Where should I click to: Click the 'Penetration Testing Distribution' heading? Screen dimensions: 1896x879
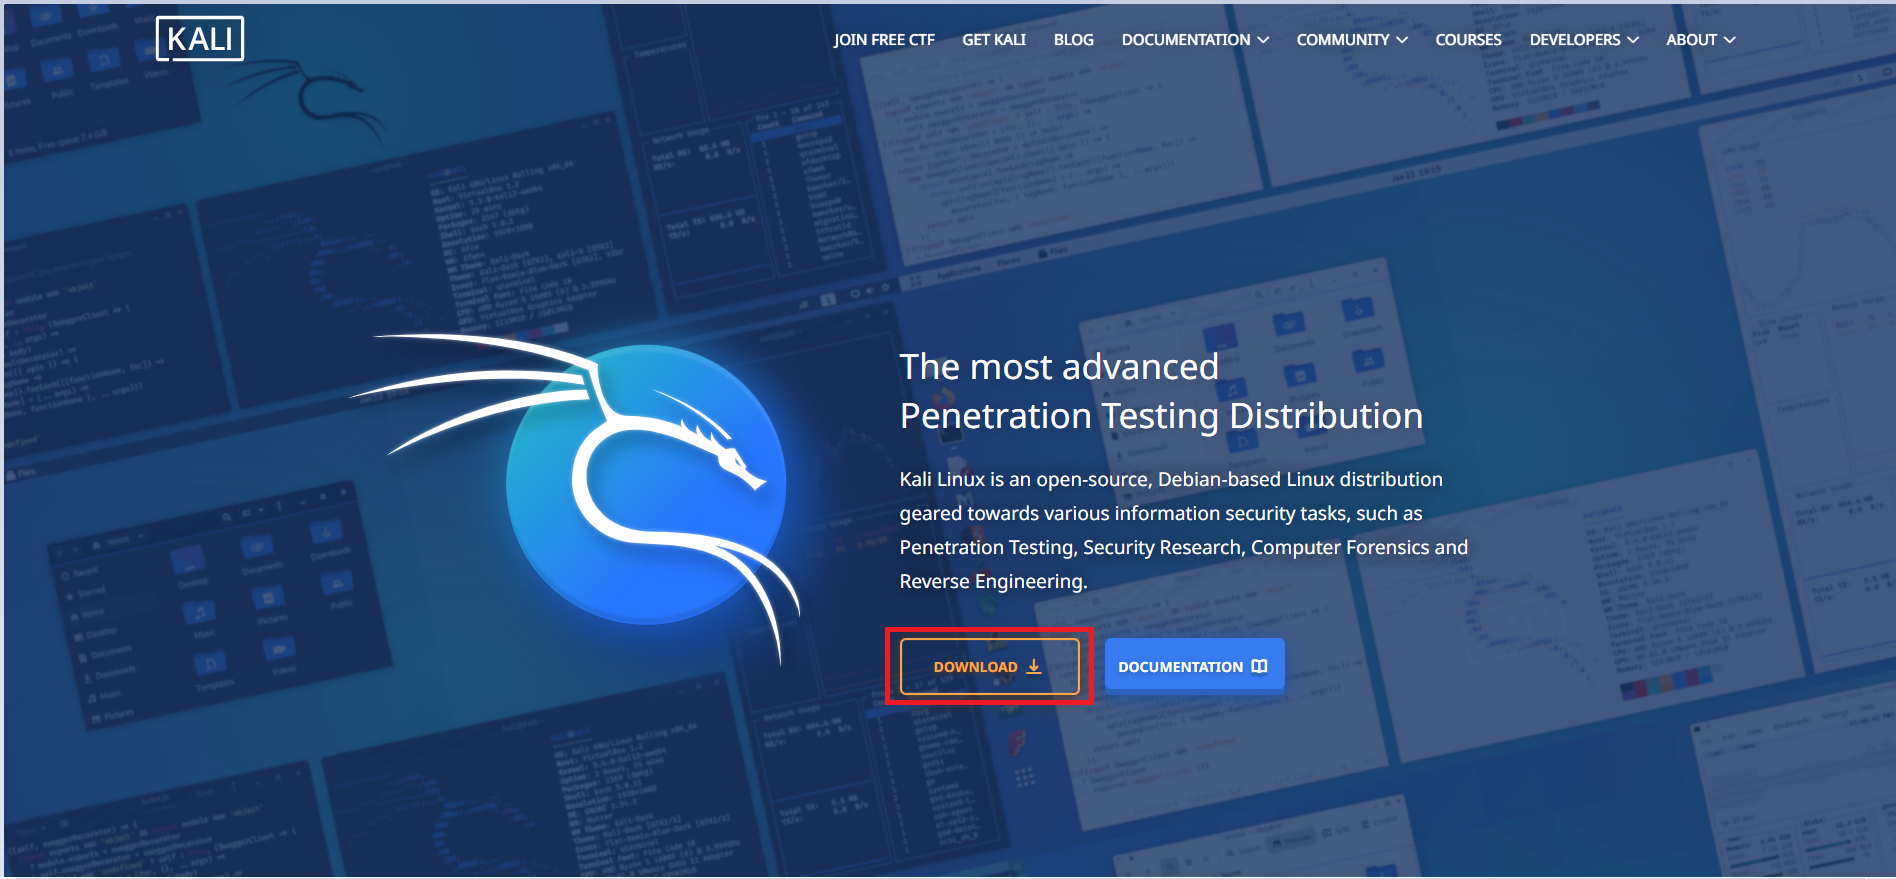(1161, 416)
